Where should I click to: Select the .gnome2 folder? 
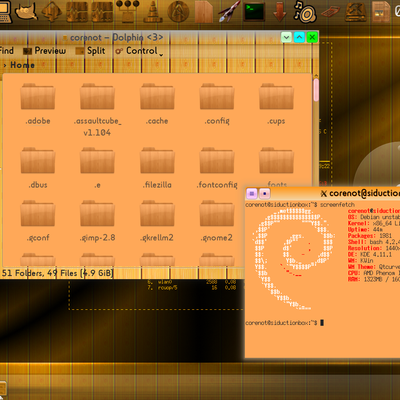217,221
